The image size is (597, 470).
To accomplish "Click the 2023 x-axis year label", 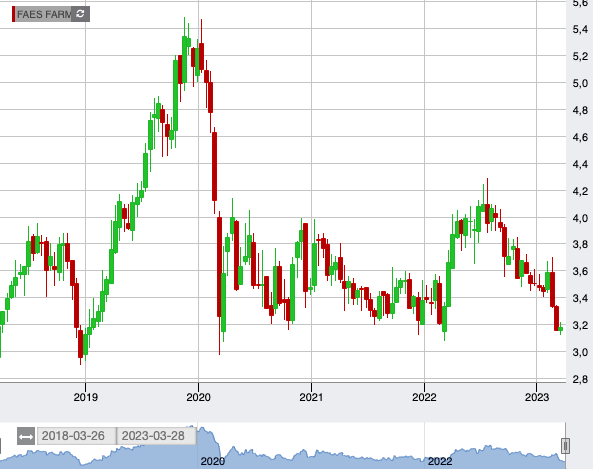I will pos(537,397).
